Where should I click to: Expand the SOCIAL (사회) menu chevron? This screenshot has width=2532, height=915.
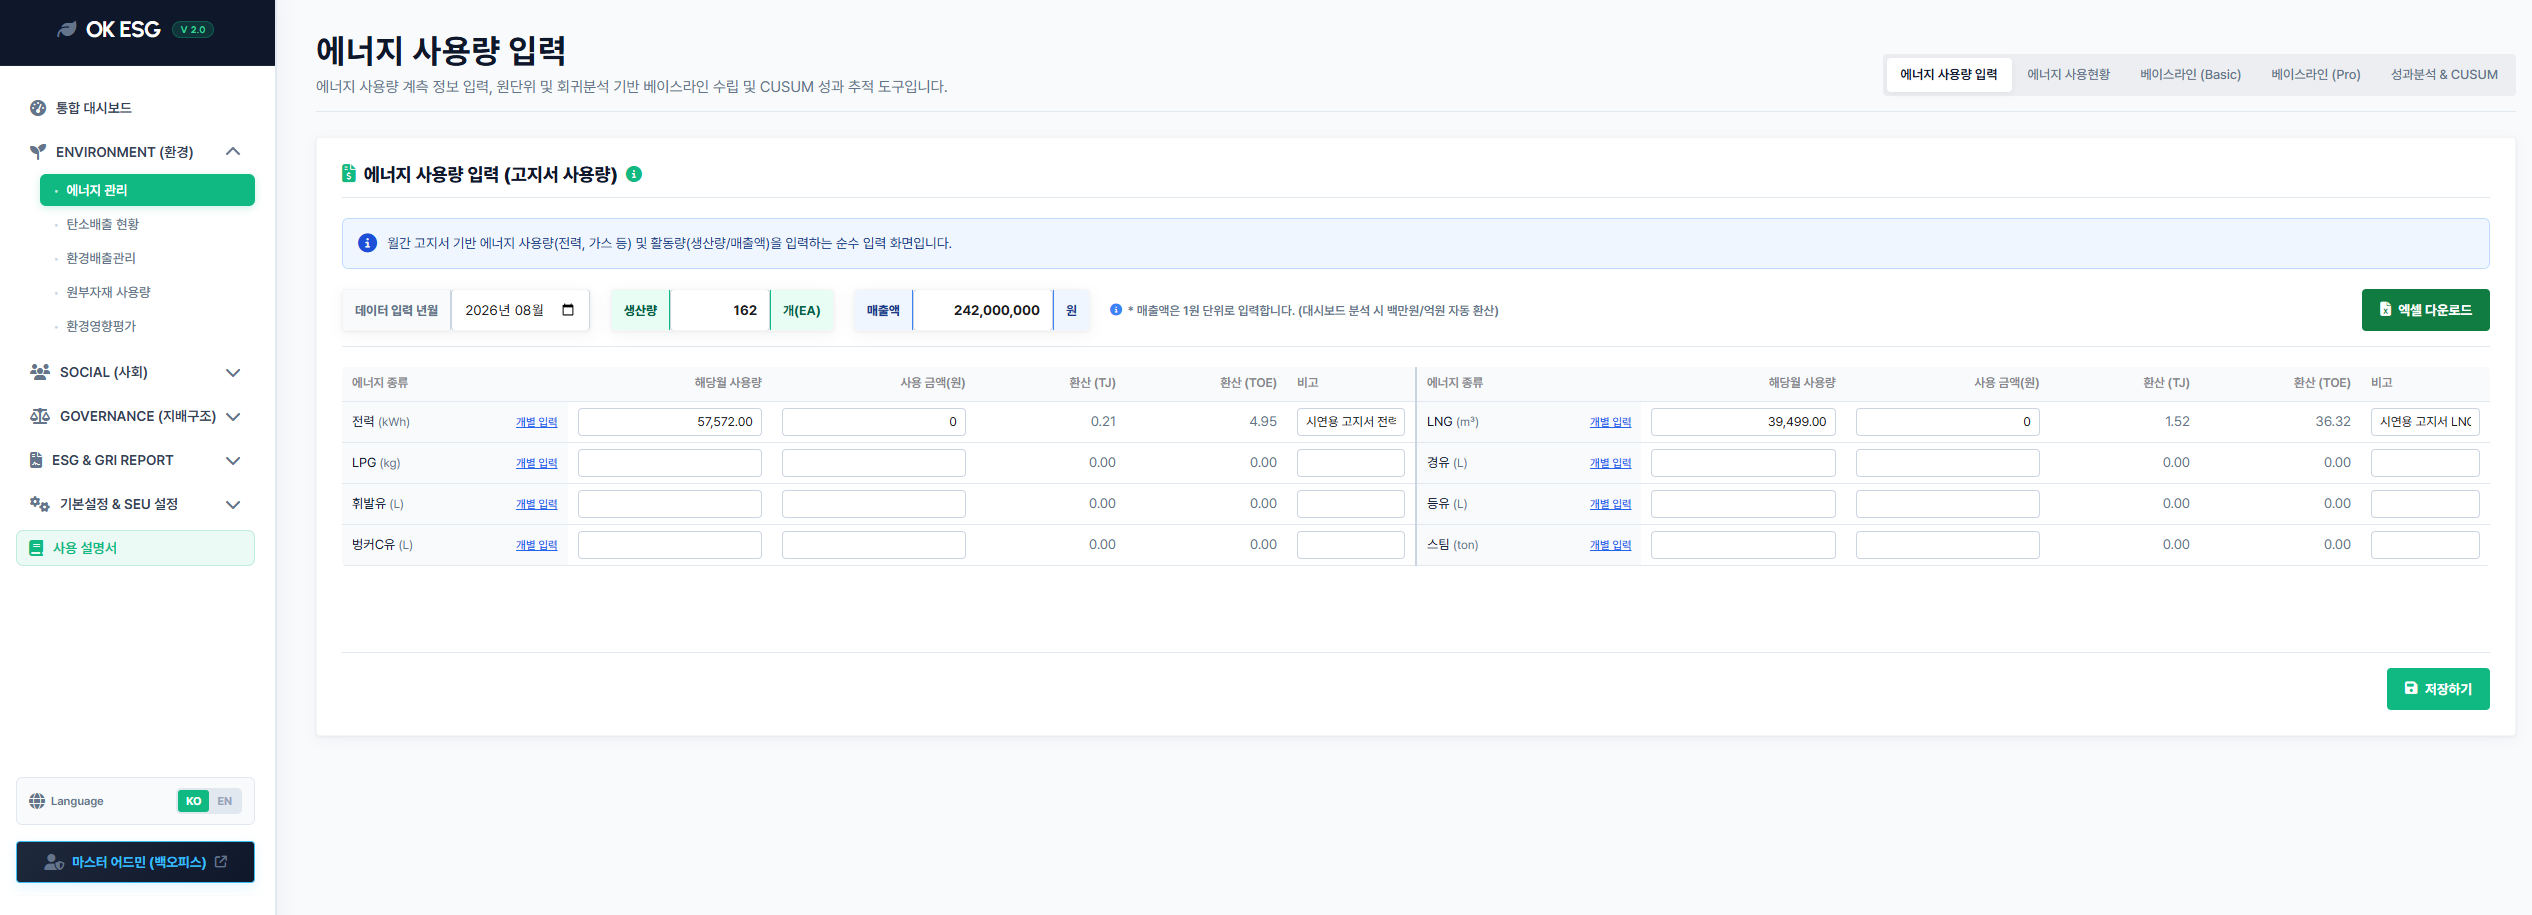coord(233,372)
